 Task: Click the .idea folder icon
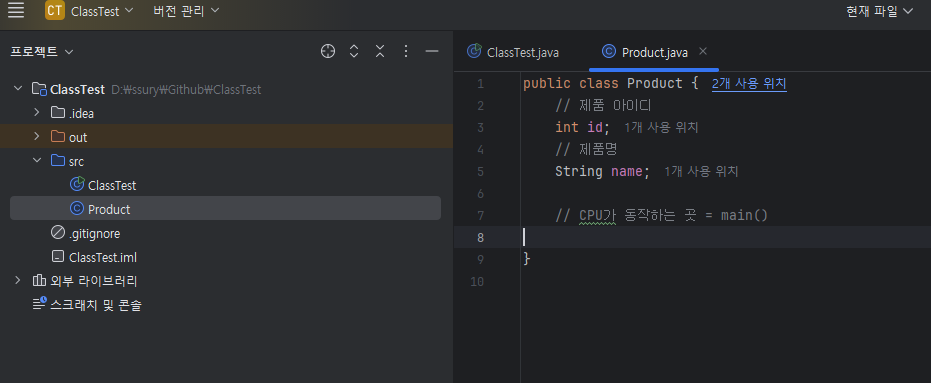58,113
